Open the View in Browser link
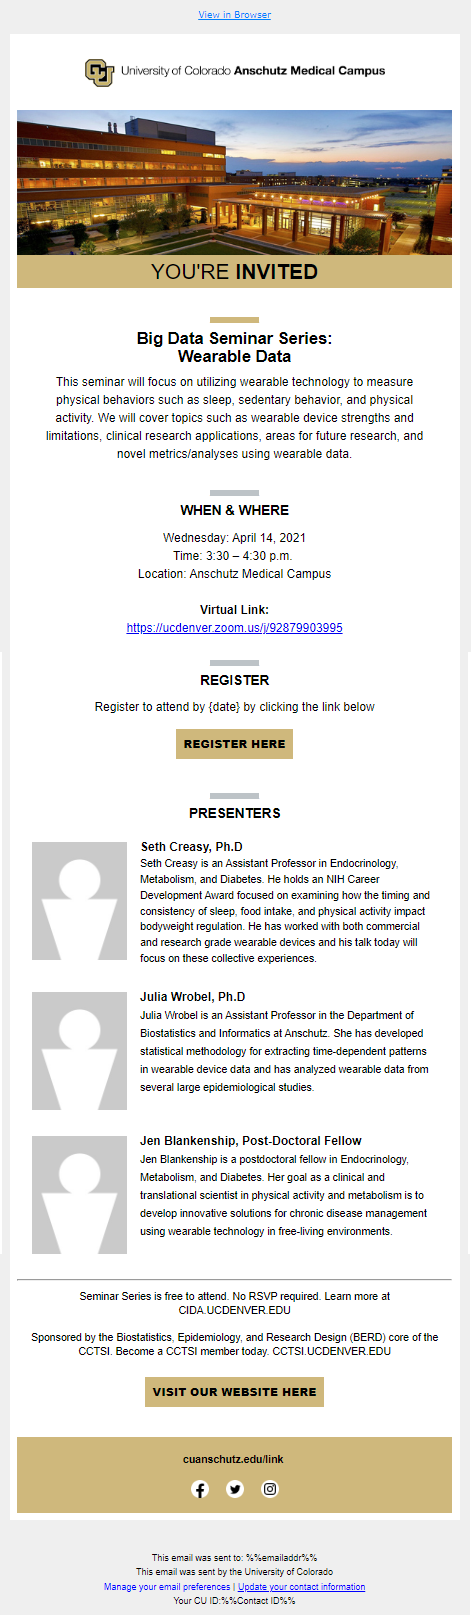 coord(235,15)
